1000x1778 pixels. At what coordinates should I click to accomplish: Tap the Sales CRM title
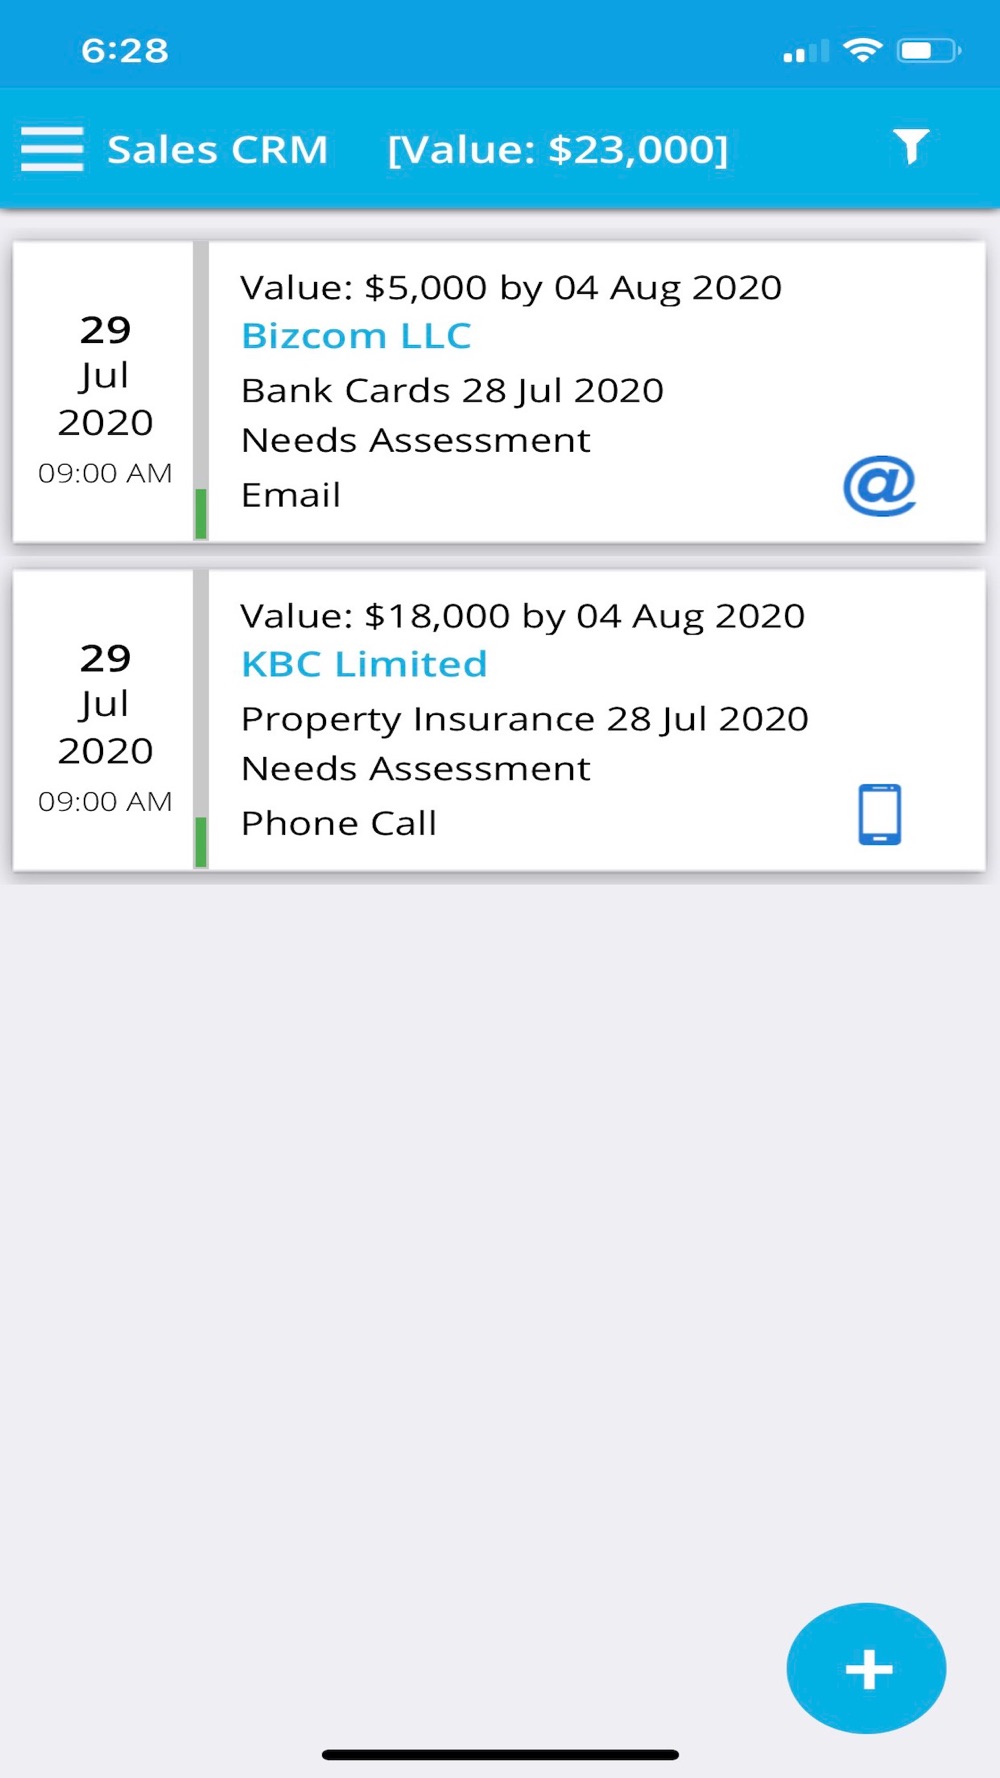point(218,150)
